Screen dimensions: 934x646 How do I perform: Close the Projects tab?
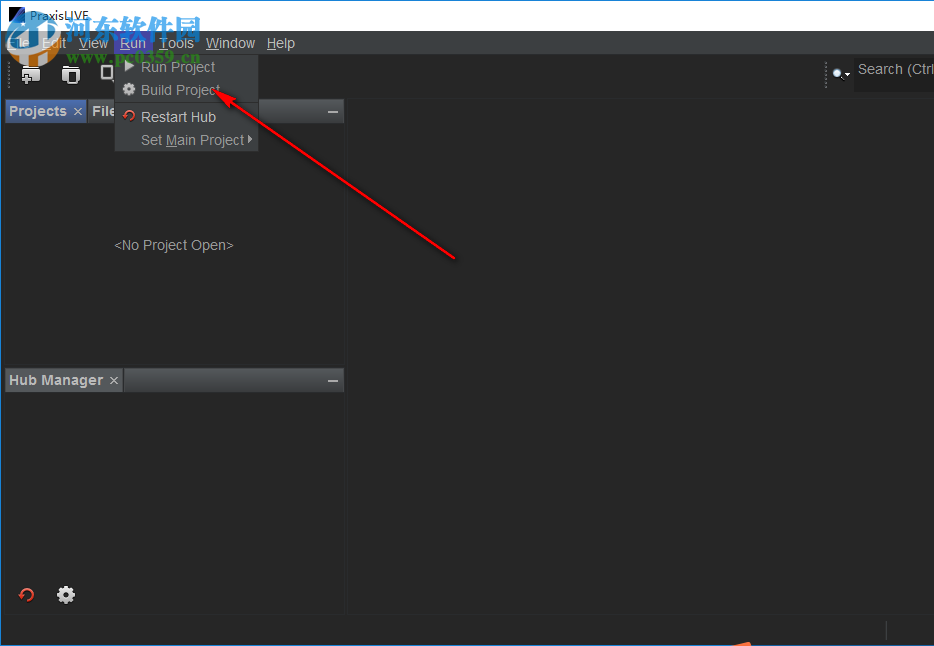[77, 111]
